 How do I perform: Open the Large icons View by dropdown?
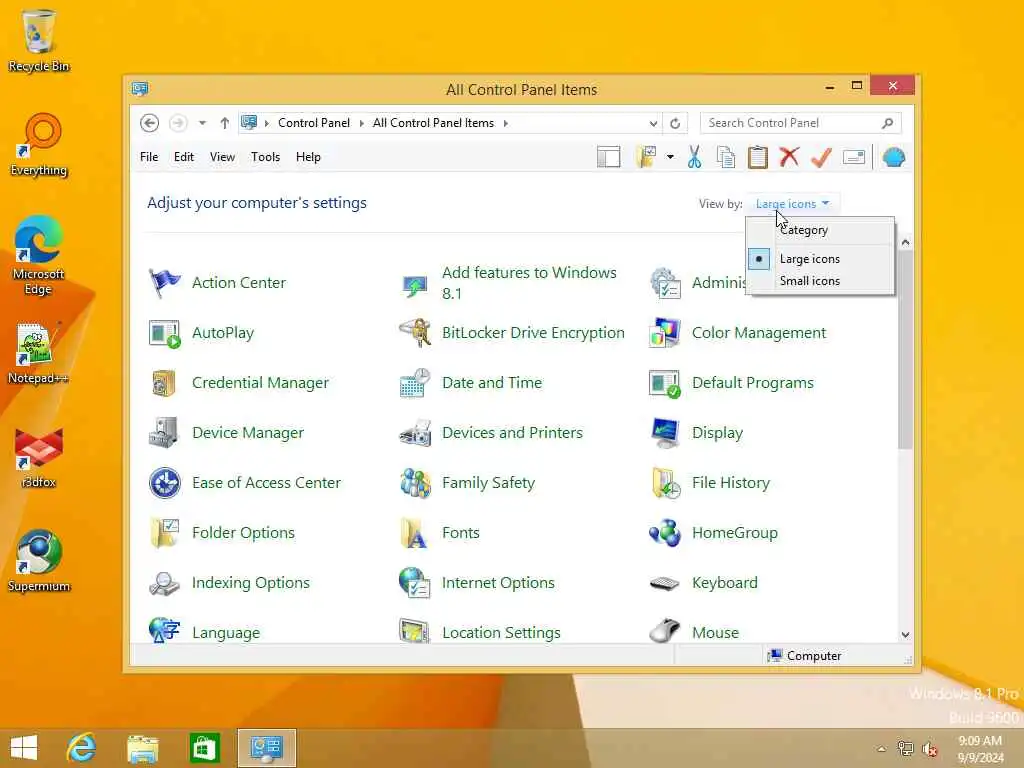792,204
